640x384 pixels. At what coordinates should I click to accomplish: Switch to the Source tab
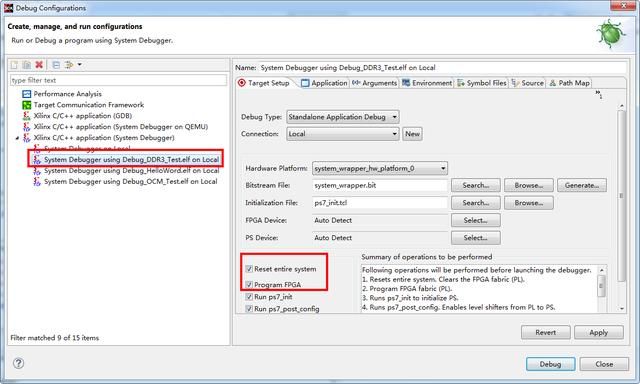pyautogui.click(x=527, y=83)
